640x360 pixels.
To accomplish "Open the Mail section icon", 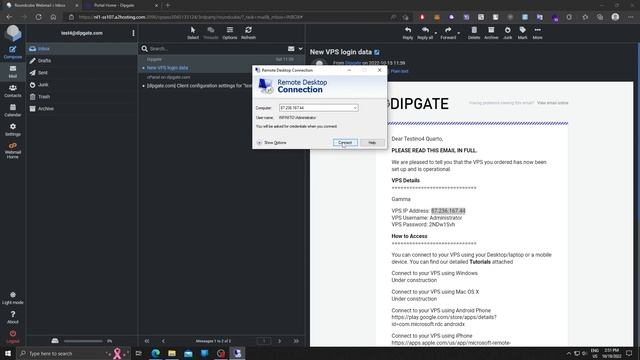I will pos(13,71).
